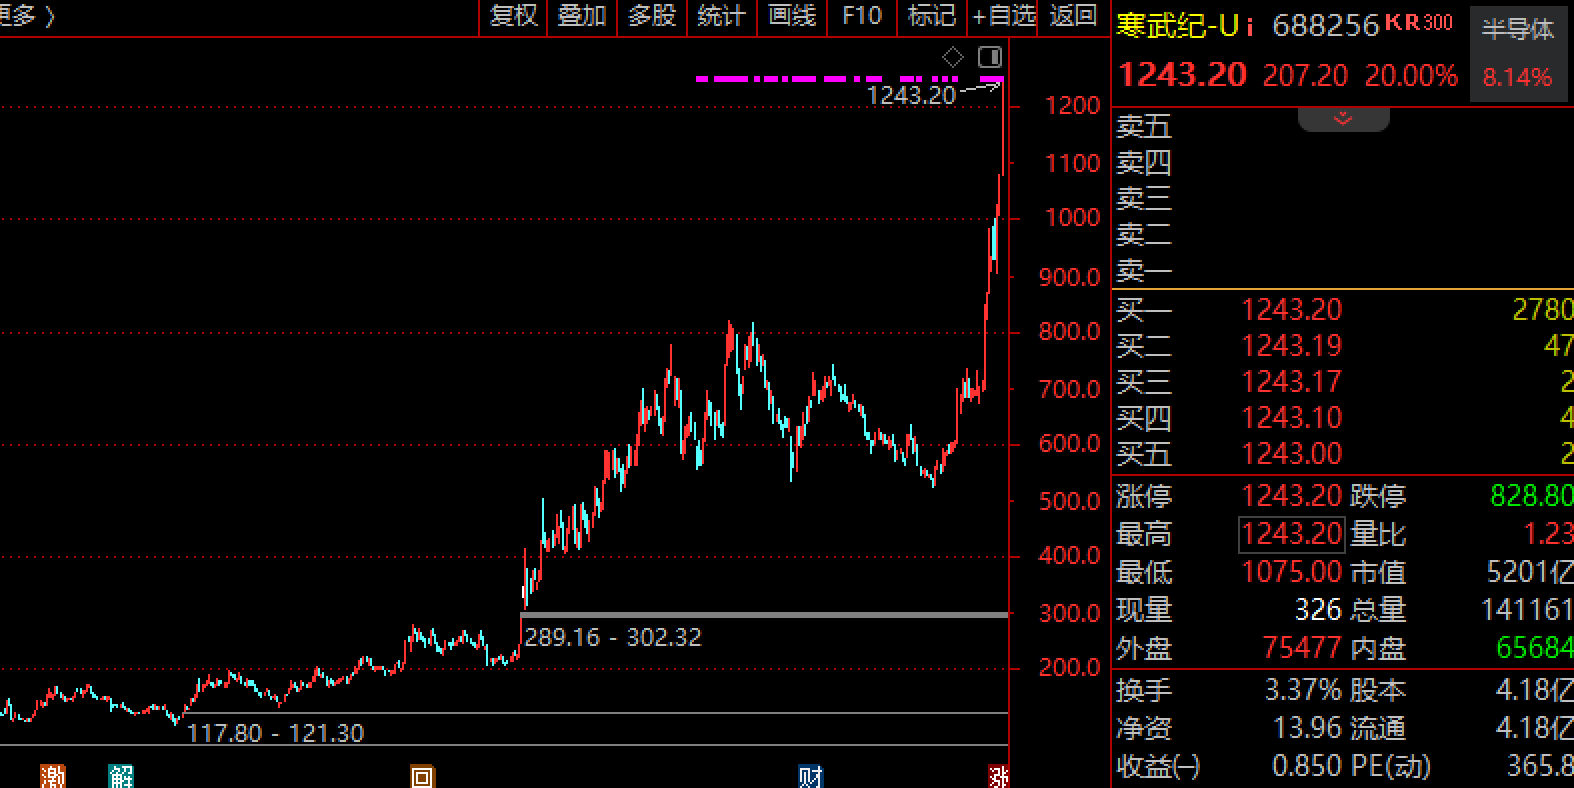The image size is (1574, 788).
Task: Click the 117.80 - 121.30 gap label
Action: (275, 733)
